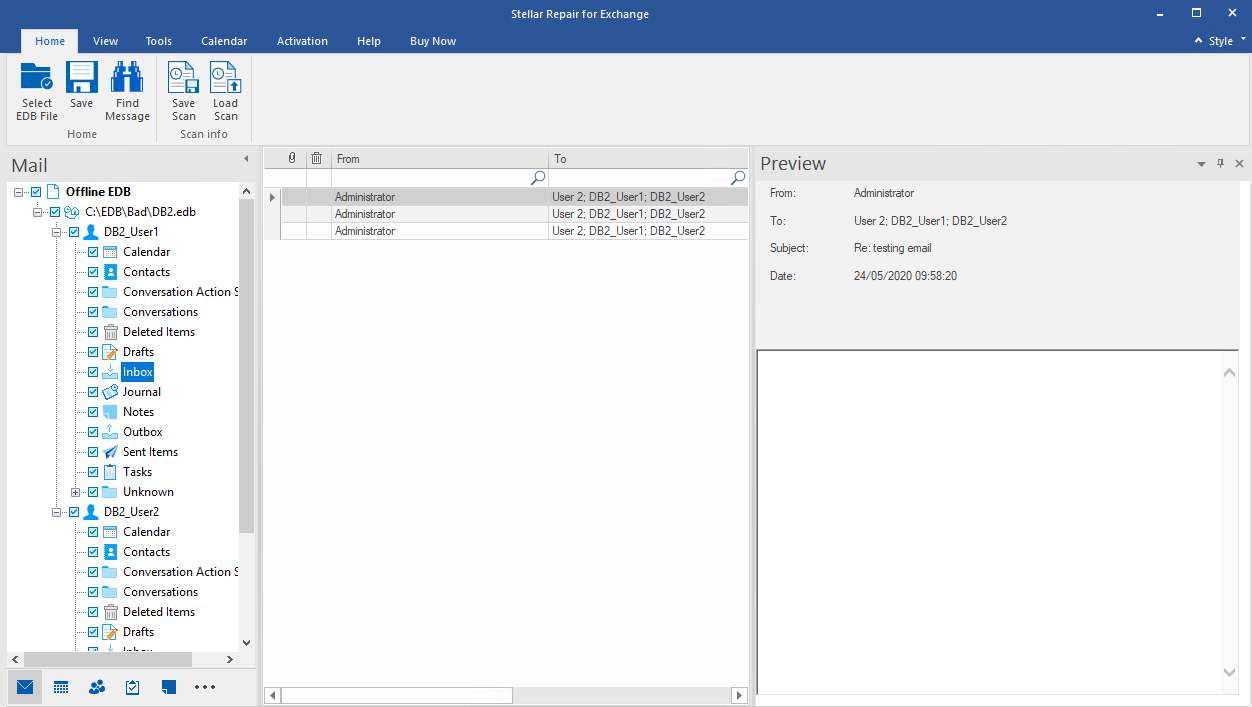This screenshot has height=707, width=1252.
Task: Switch to Mail view at bottom bar
Action: tap(25, 687)
